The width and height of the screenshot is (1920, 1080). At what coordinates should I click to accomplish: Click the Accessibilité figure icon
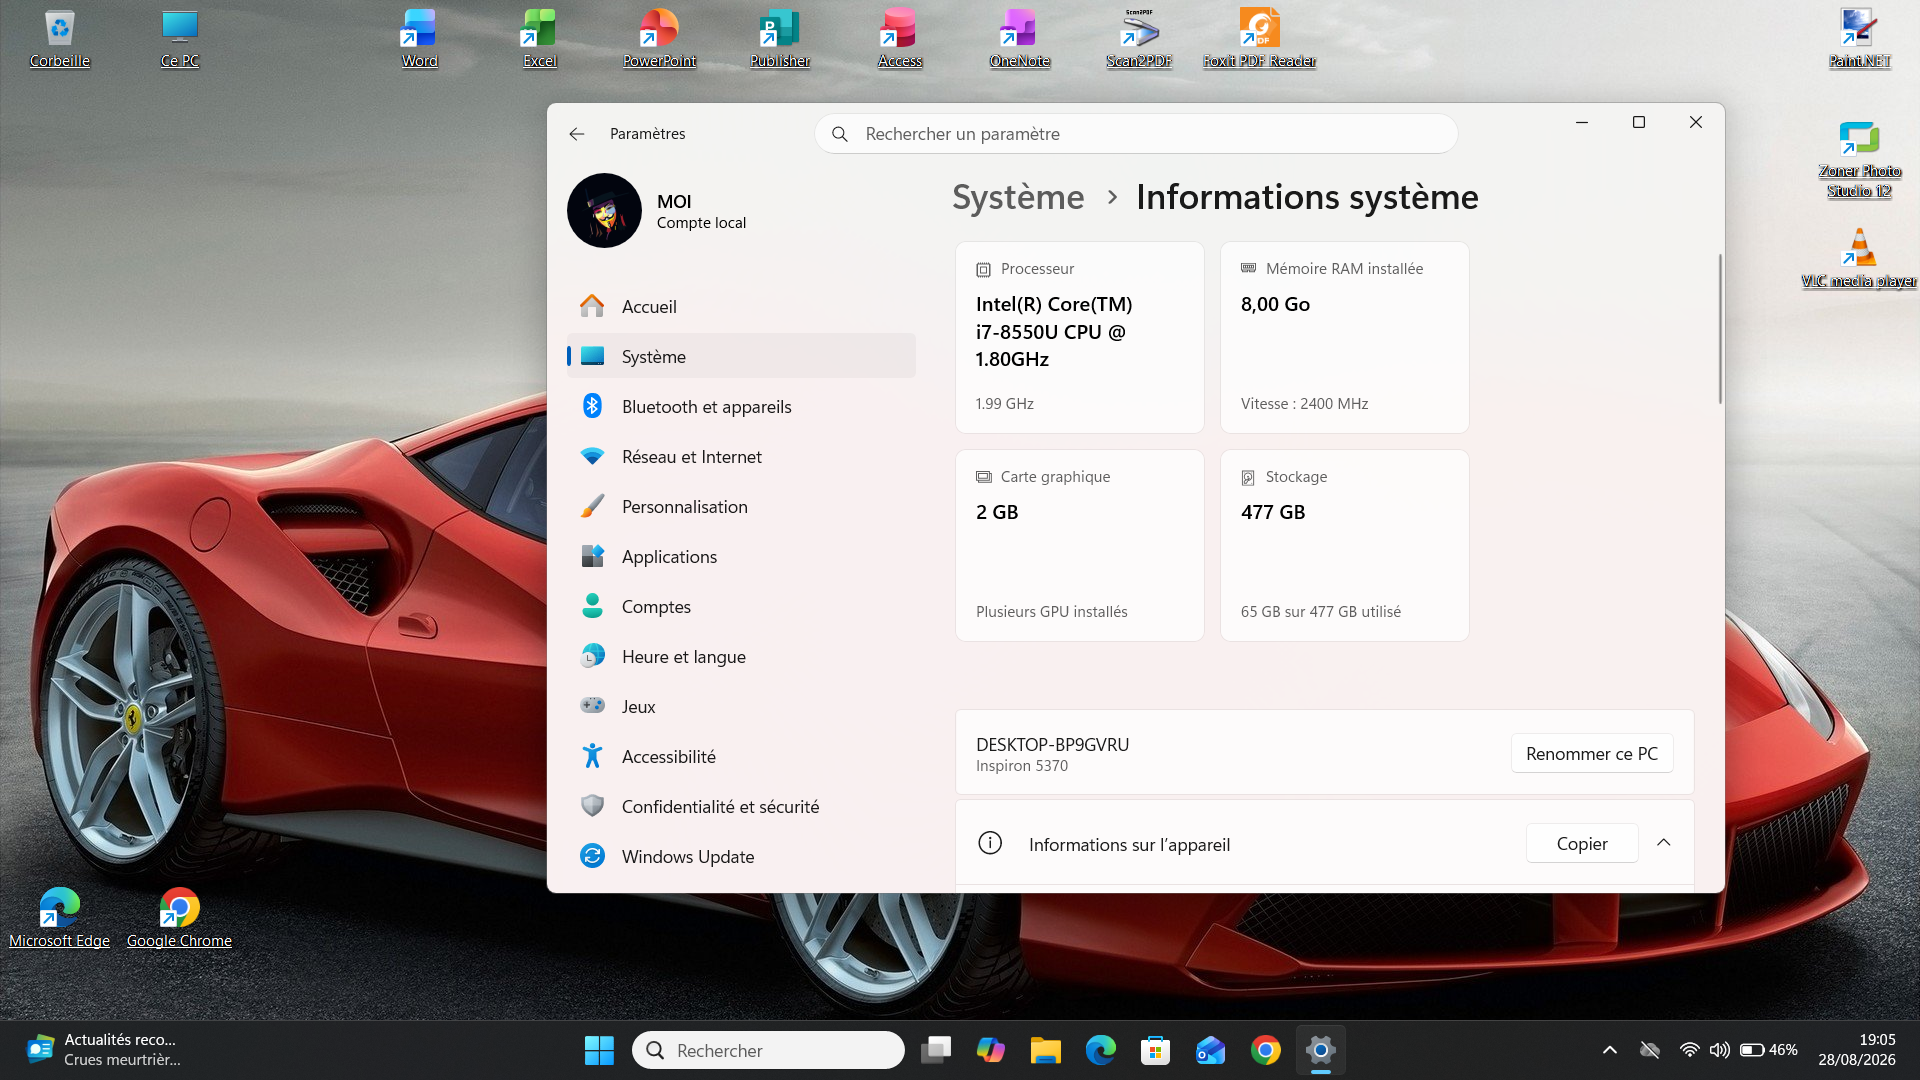click(592, 756)
